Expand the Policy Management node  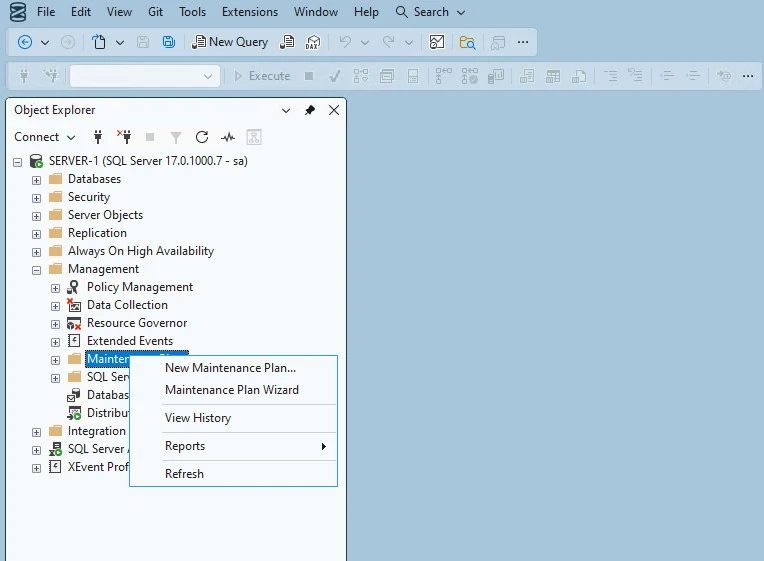(x=56, y=289)
